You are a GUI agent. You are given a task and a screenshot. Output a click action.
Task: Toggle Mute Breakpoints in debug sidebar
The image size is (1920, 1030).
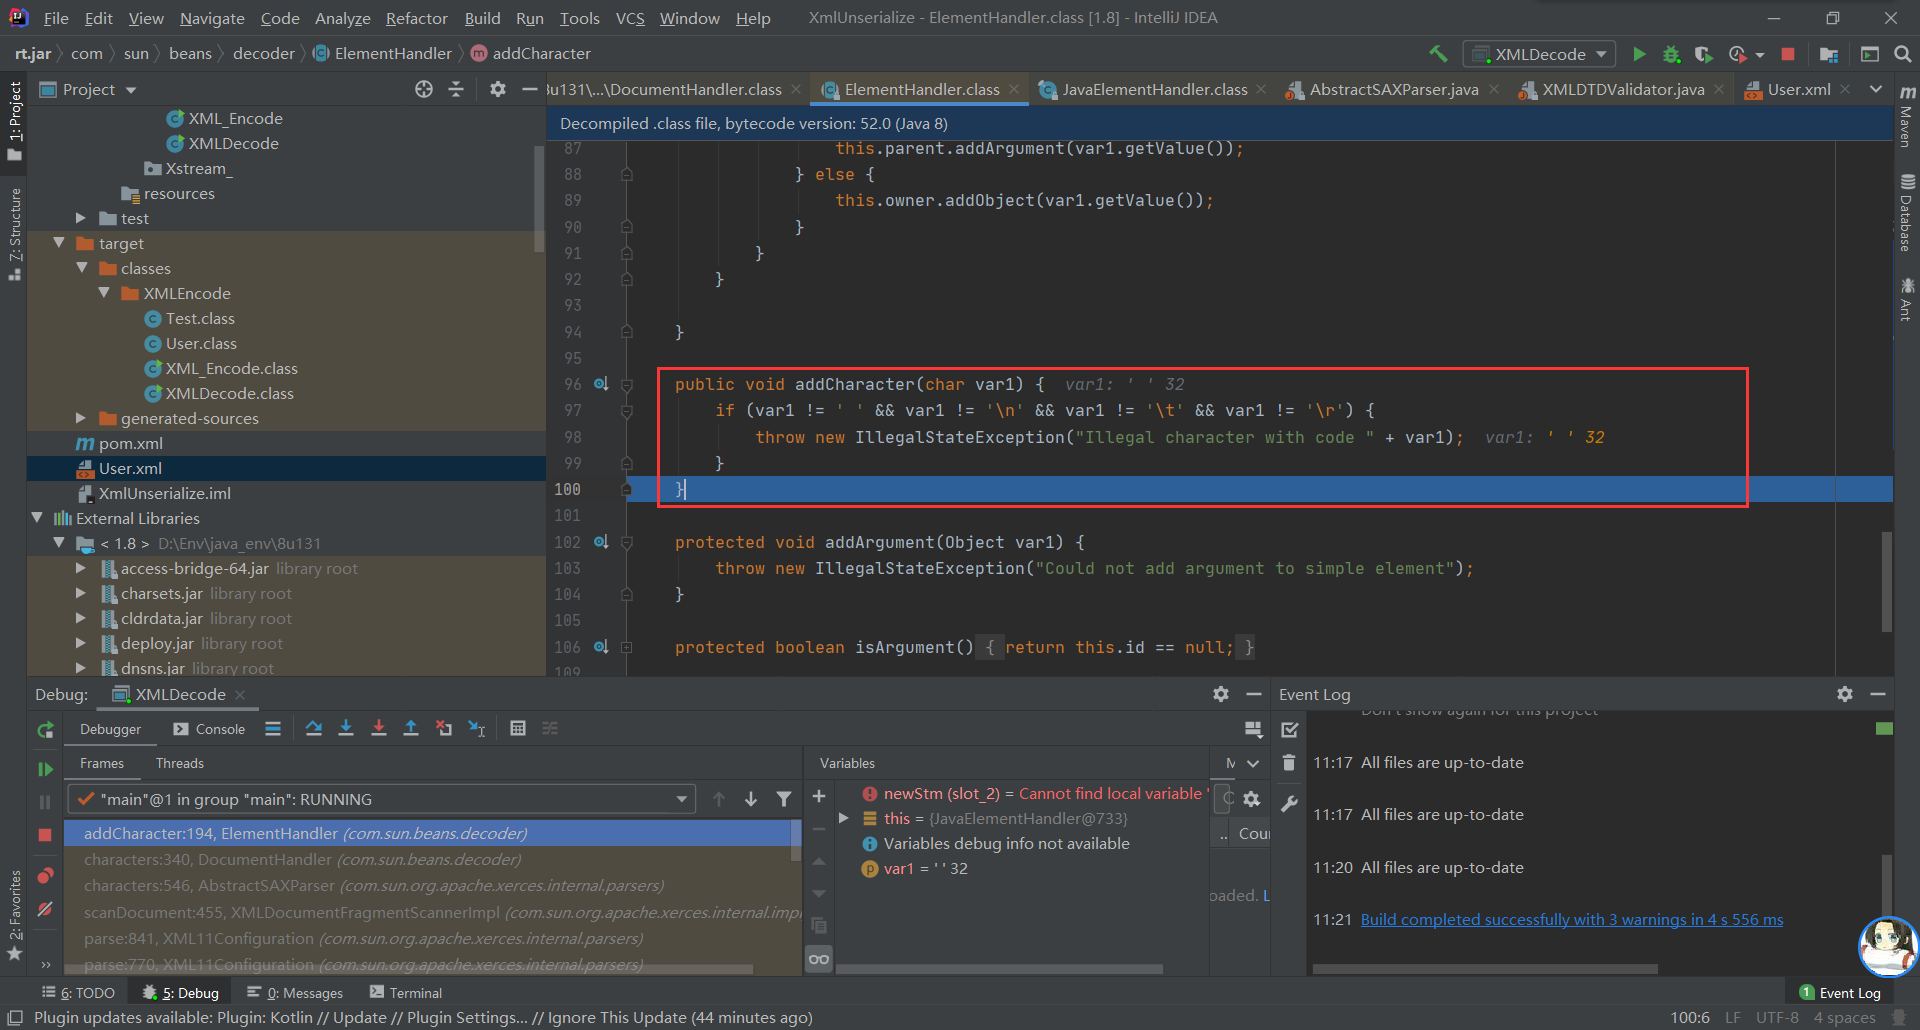[x=45, y=909]
